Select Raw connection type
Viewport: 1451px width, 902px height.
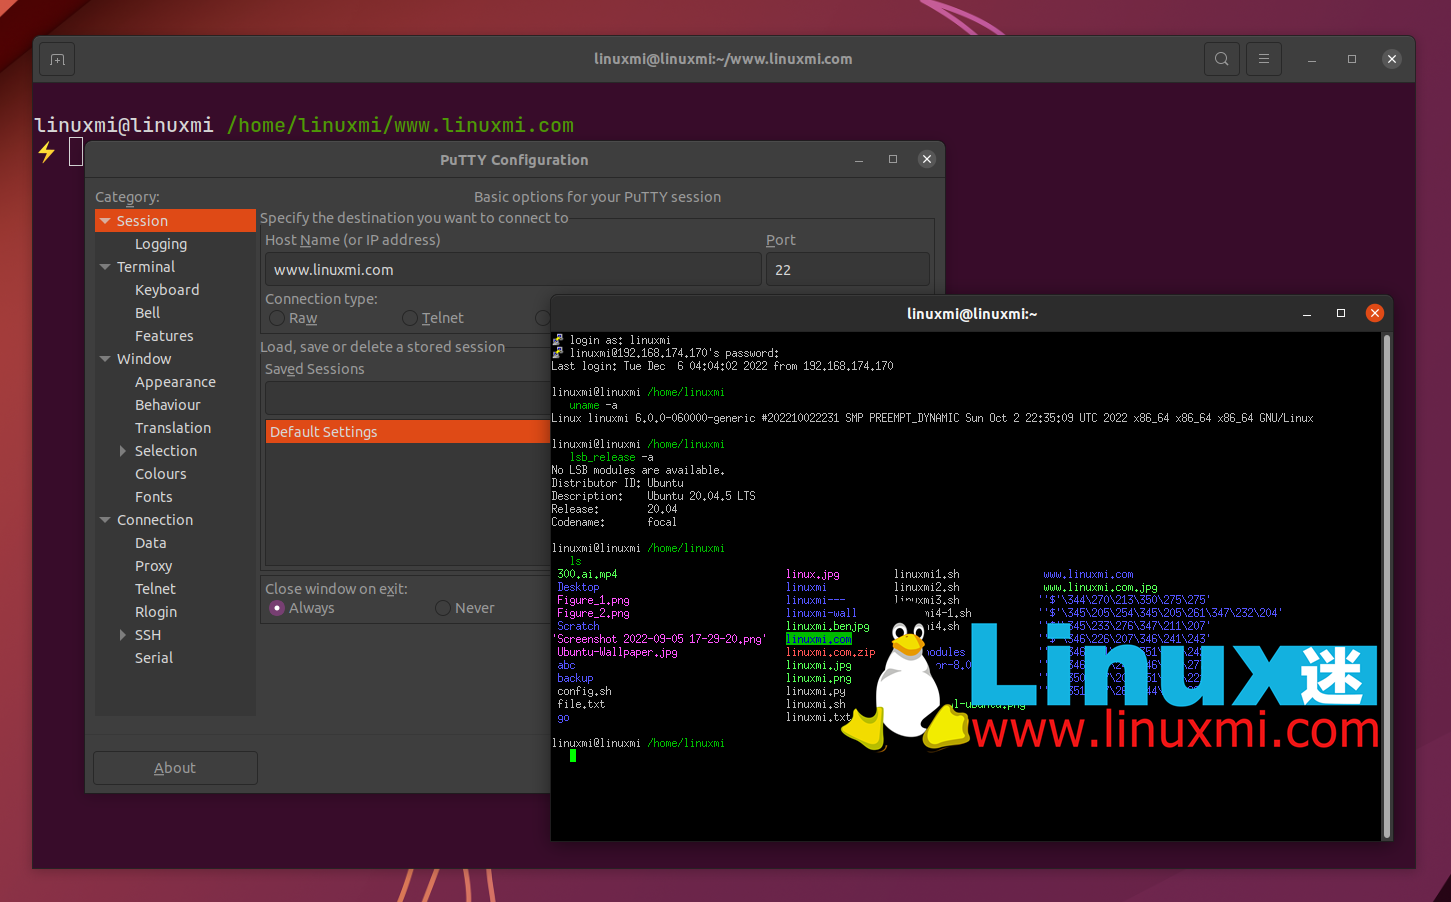[x=276, y=317]
